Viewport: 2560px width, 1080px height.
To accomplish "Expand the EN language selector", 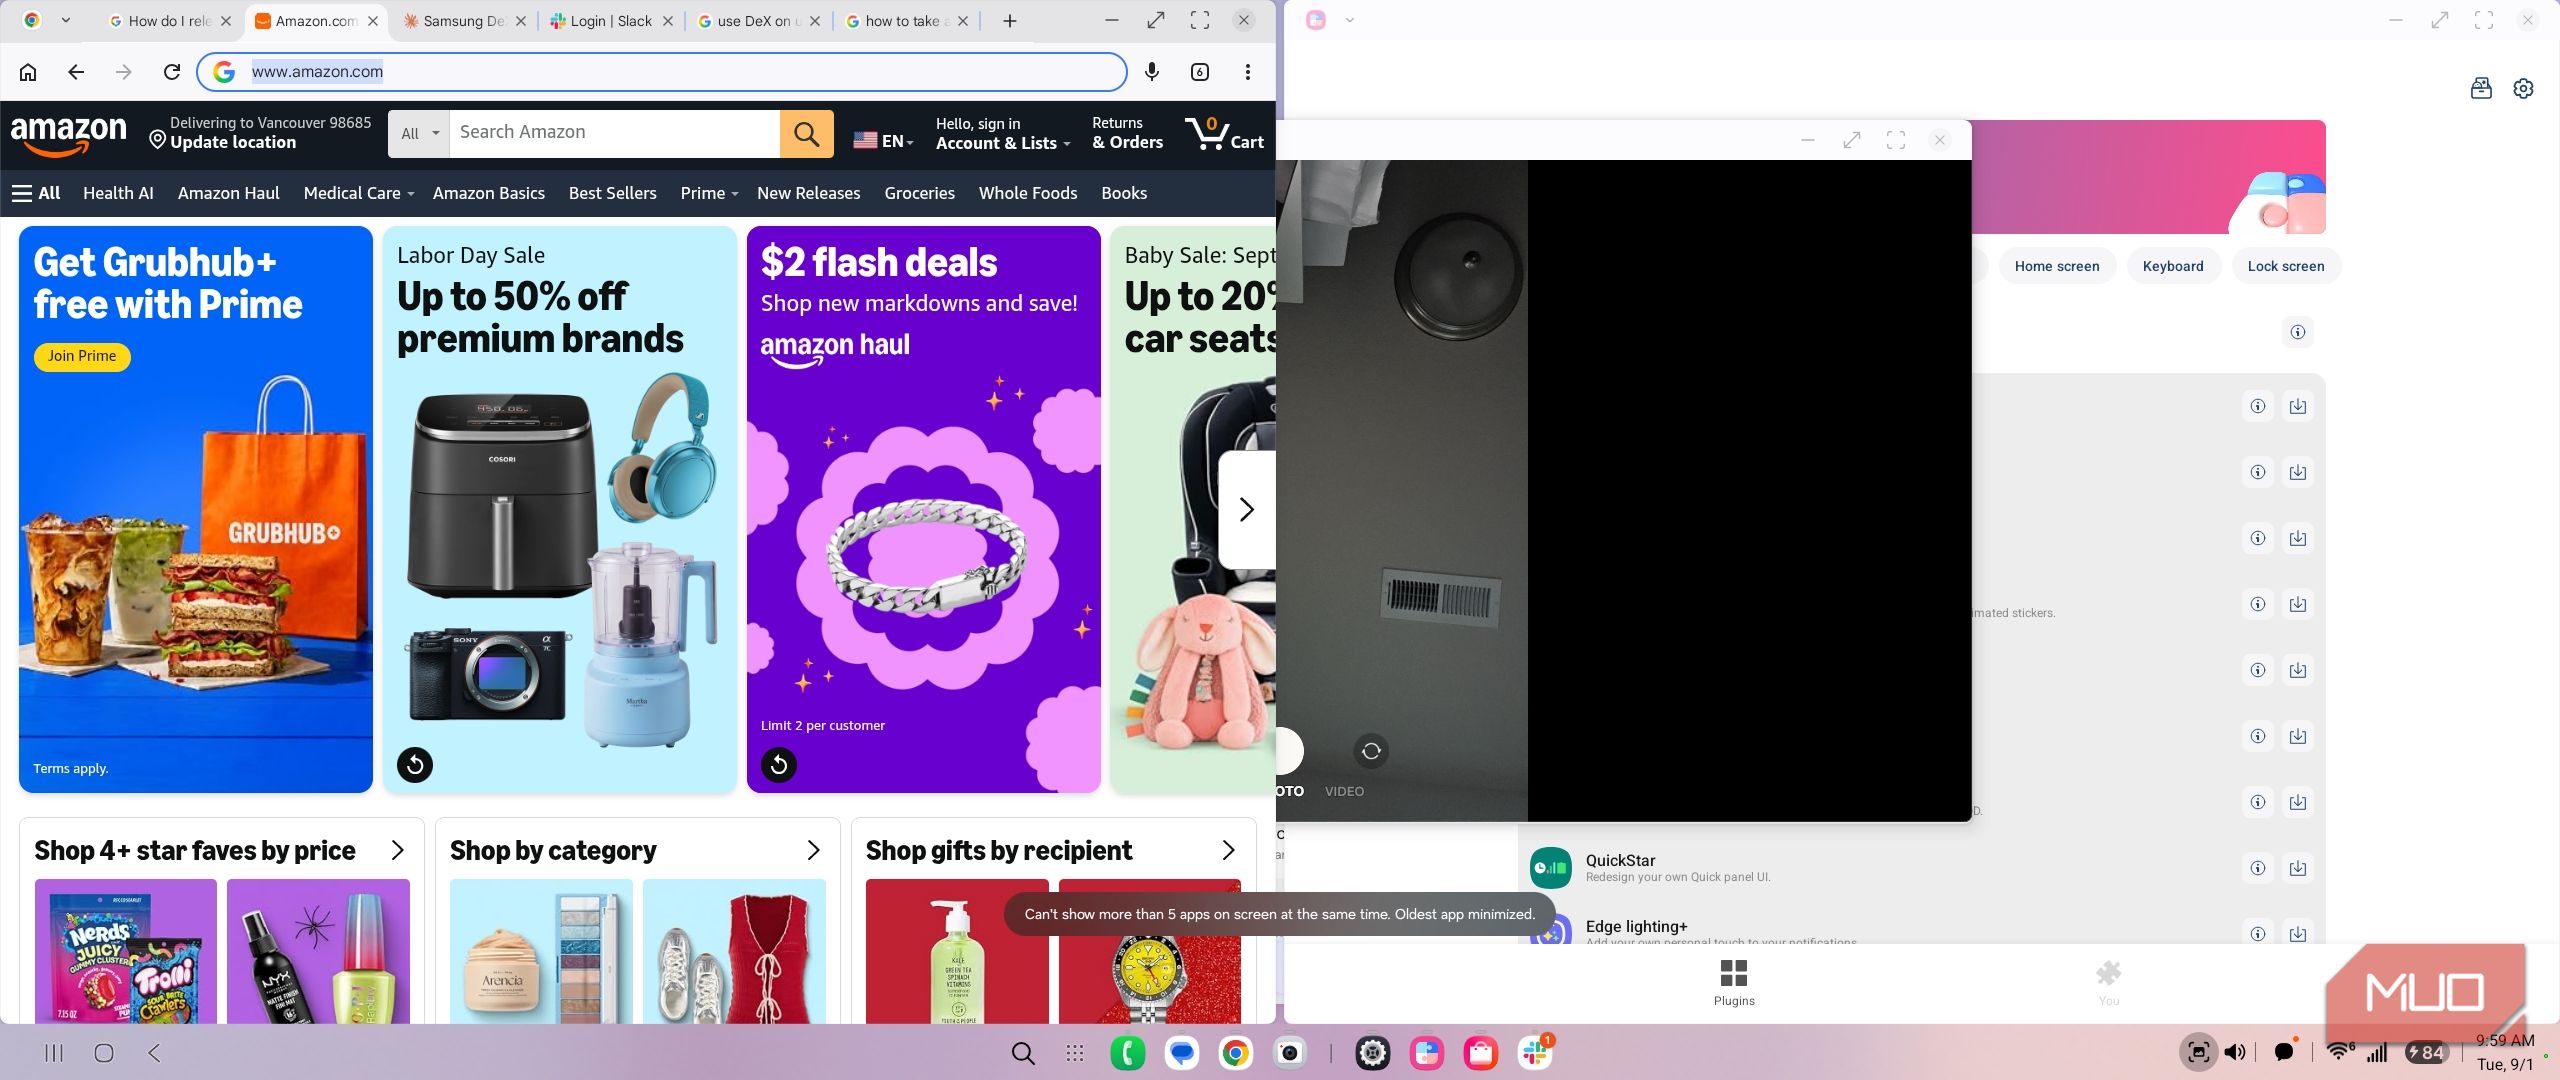I will point(883,141).
